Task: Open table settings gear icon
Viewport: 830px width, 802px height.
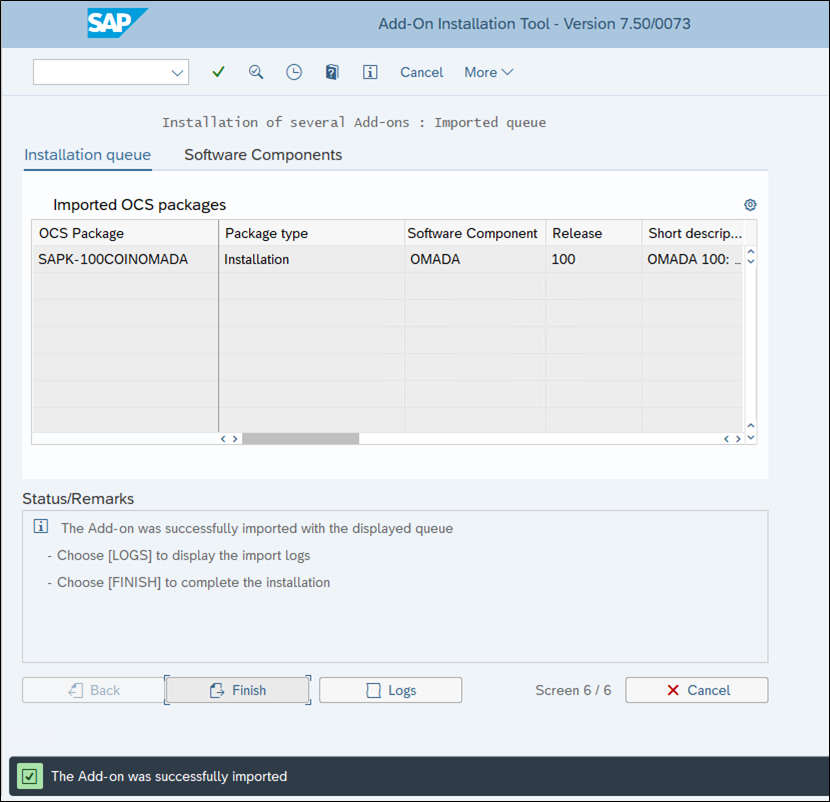Action: [750, 205]
